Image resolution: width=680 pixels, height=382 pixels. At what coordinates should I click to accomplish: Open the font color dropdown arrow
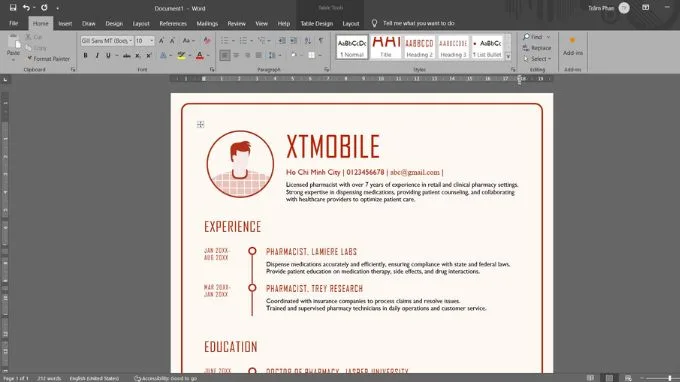(x=208, y=56)
